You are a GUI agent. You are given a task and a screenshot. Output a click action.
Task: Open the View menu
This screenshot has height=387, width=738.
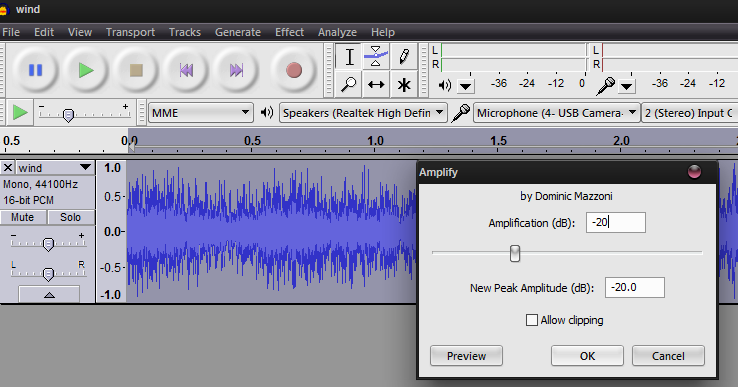click(80, 32)
